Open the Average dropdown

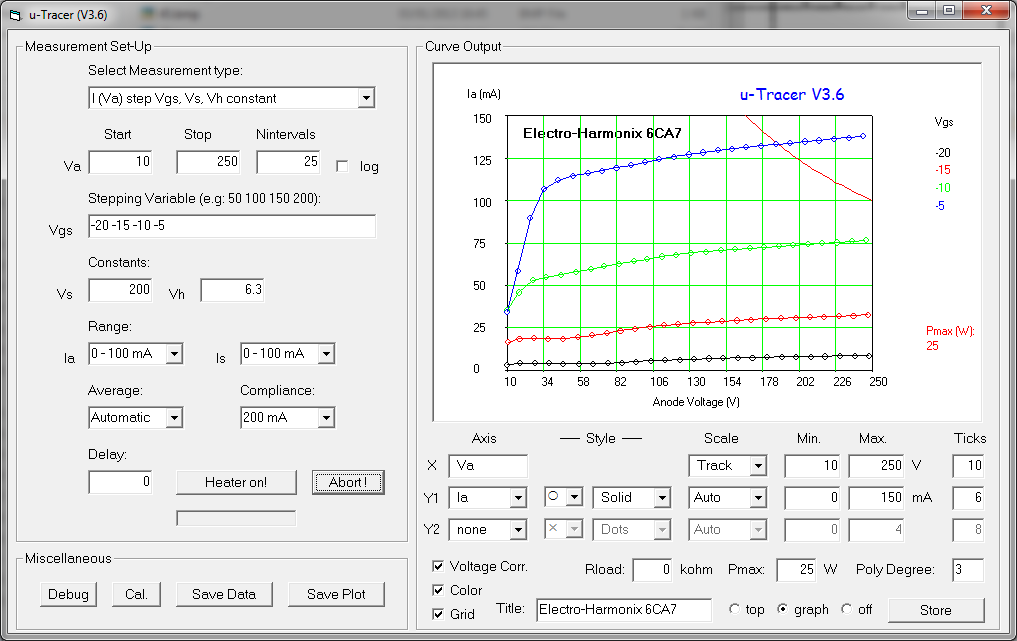[173, 418]
